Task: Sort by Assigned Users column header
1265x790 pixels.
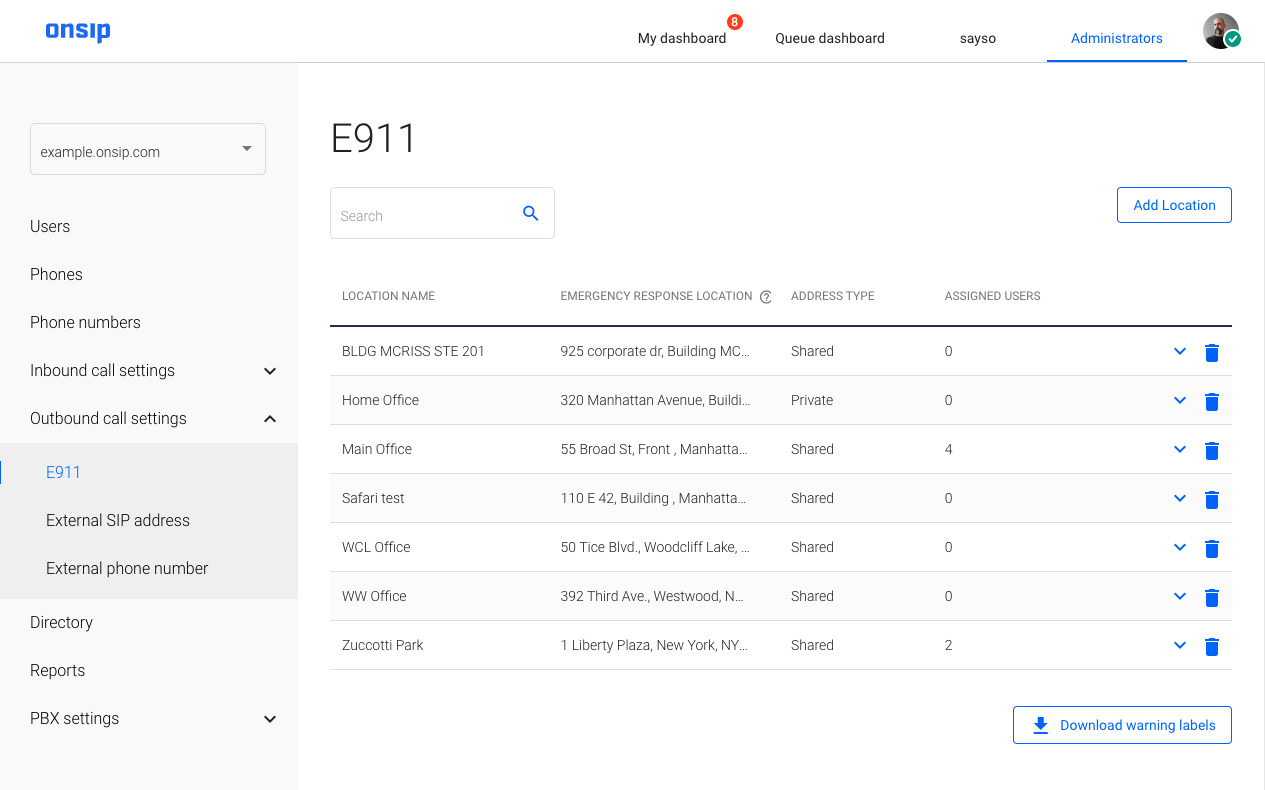Action: pyautogui.click(x=993, y=296)
